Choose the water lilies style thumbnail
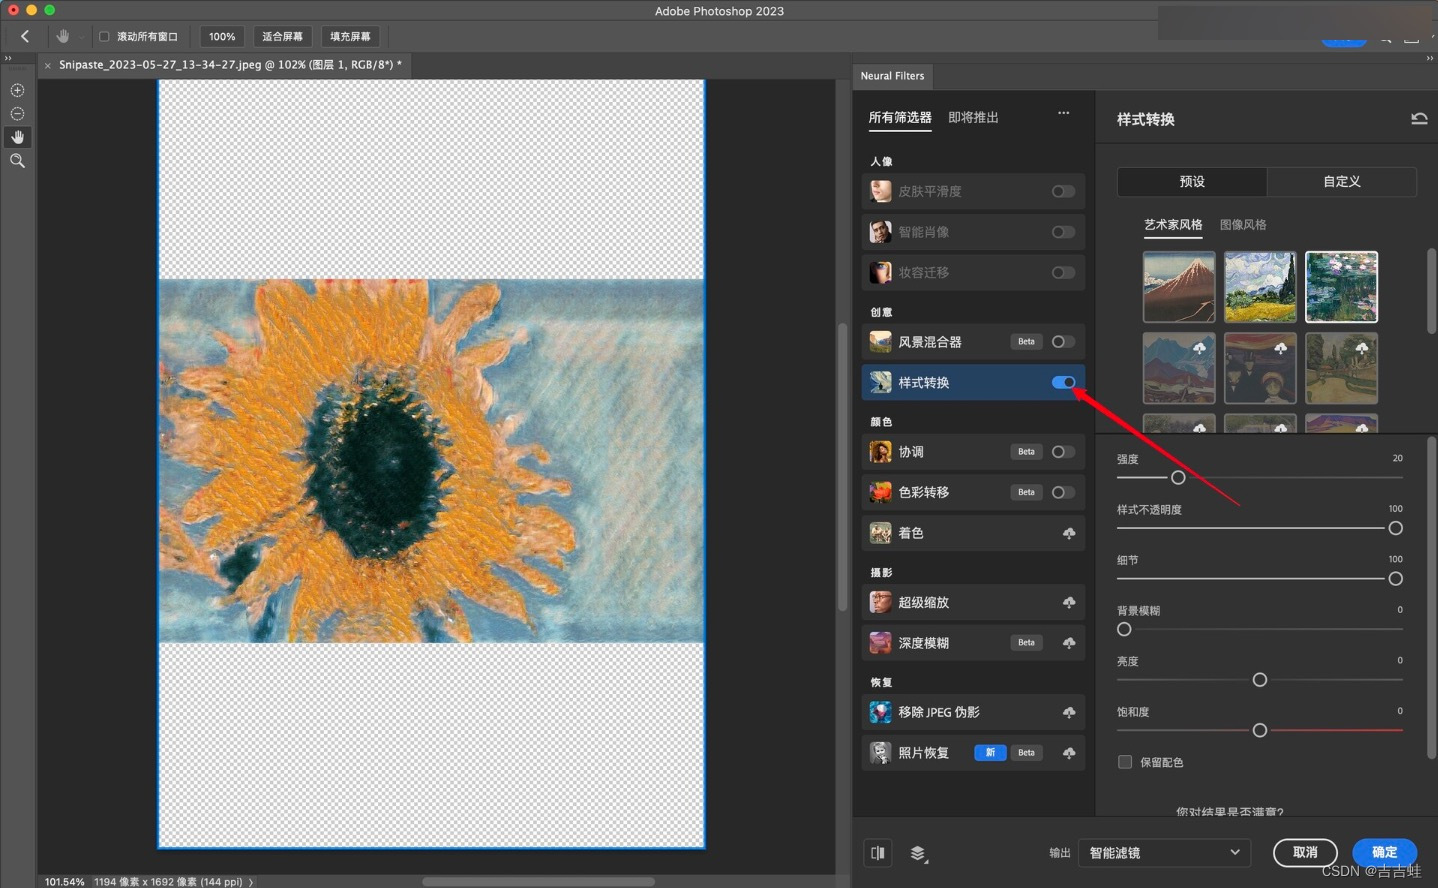 coord(1341,287)
